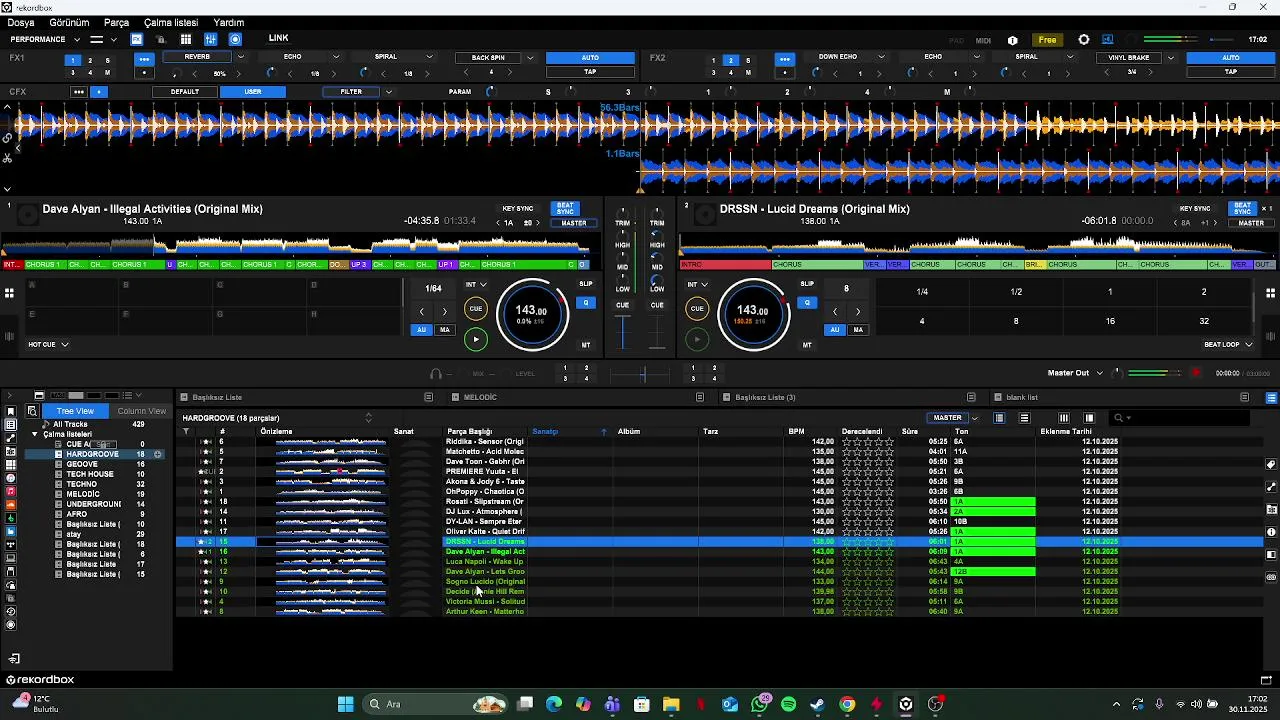Select the 1/4 beat loop pad
1280x720 pixels.
click(922, 292)
